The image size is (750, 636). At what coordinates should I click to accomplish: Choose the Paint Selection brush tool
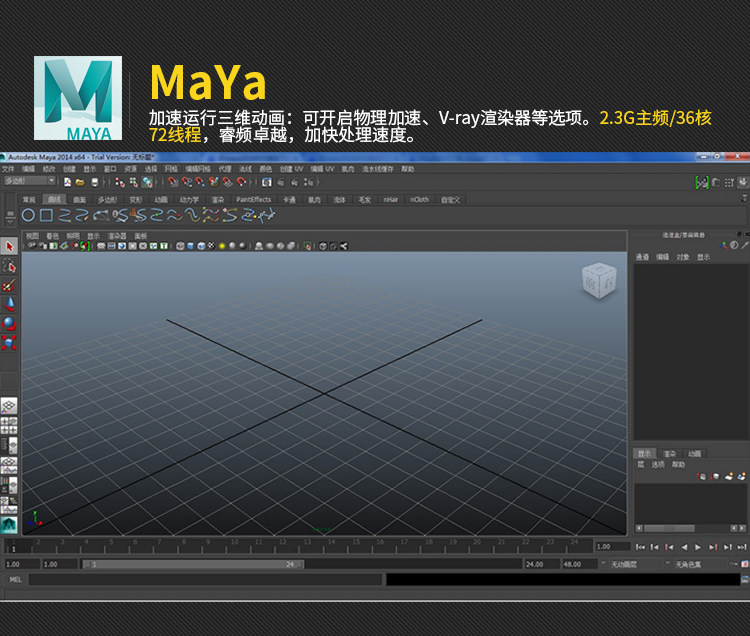click(x=9, y=285)
